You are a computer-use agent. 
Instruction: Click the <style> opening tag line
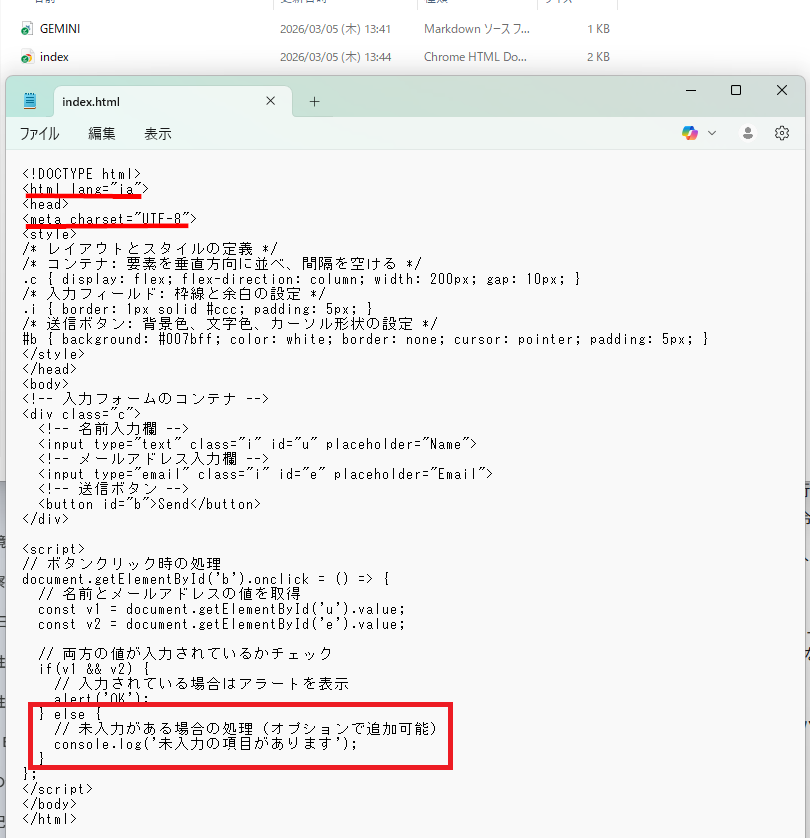(50, 234)
